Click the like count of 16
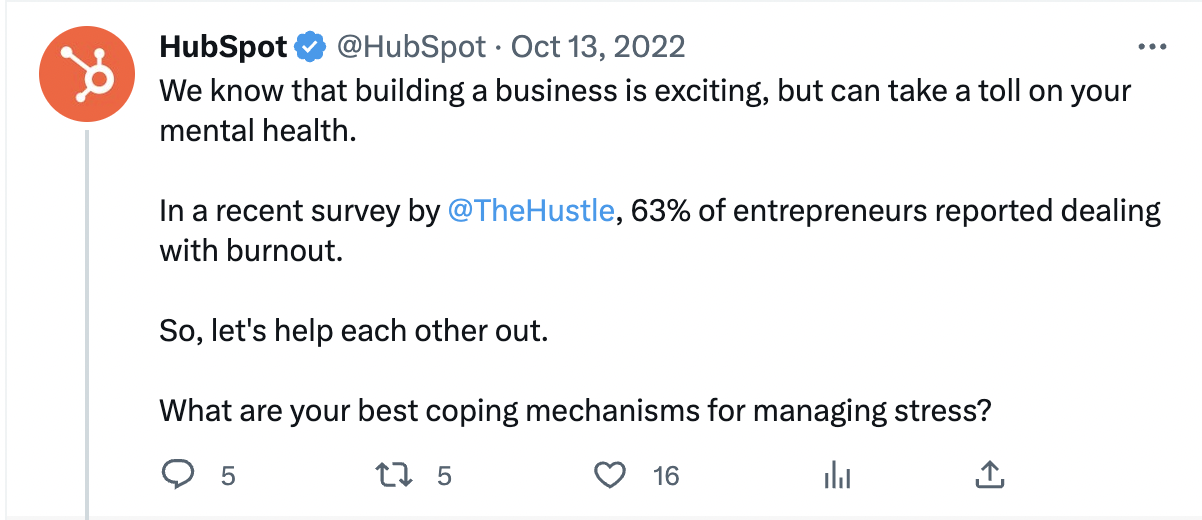This screenshot has height=520, width=1202. coord(666,476)
